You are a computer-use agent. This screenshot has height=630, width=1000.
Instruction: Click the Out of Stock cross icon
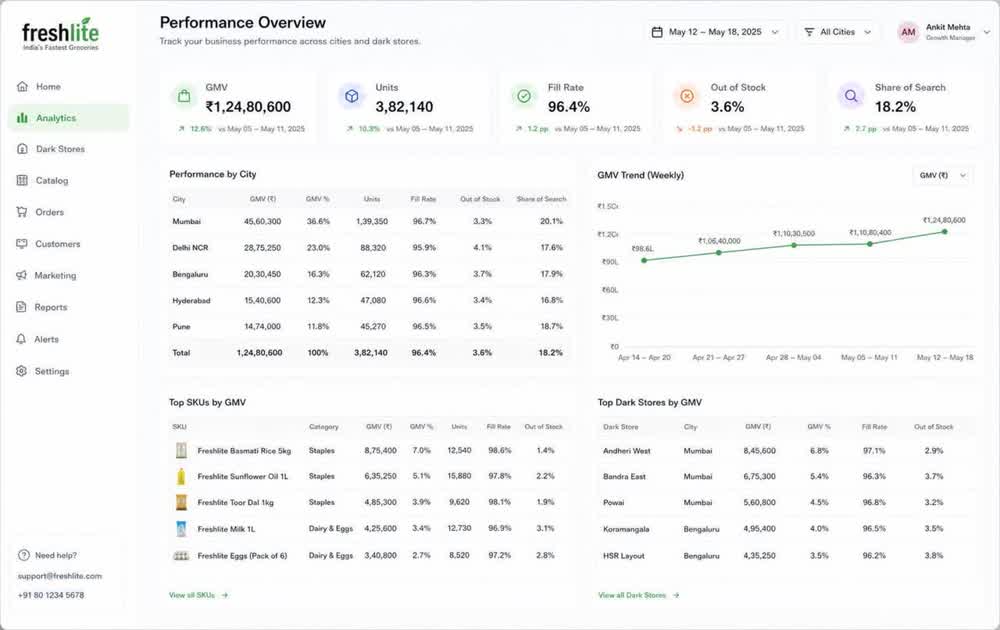[687, 96]
